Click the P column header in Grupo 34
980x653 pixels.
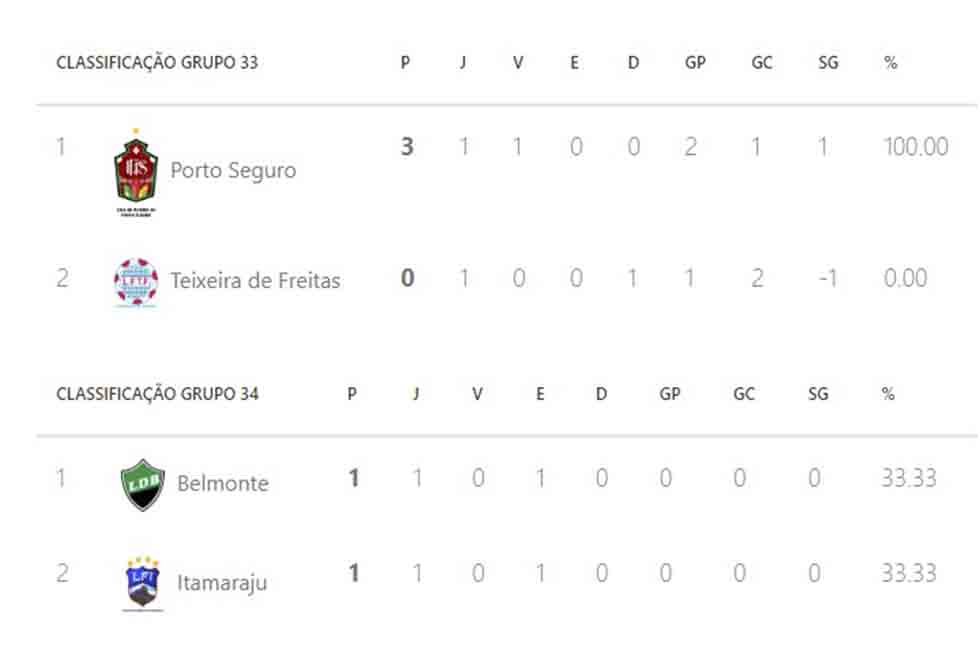coord(352,394)
